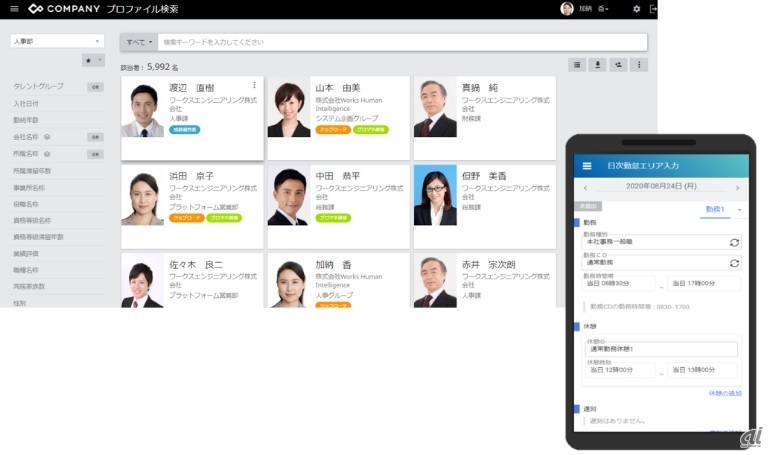770x455 pixels.
Task: Click the COMPANY logo in header
Action: (x=64, y=9)
